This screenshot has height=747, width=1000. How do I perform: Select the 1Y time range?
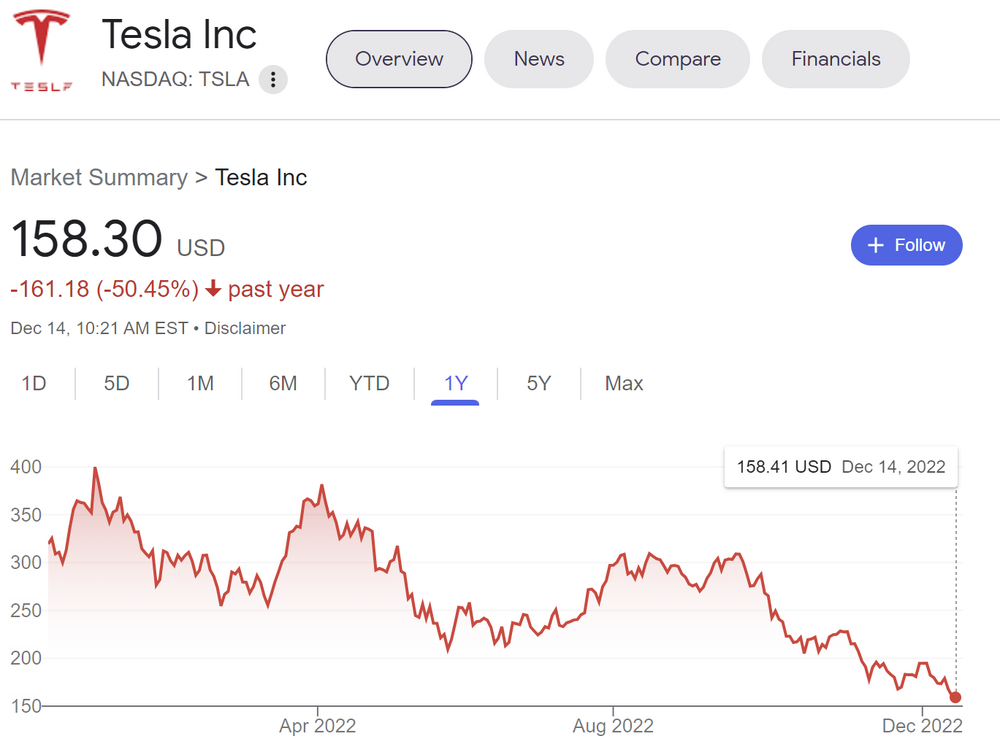pos(456,383)
